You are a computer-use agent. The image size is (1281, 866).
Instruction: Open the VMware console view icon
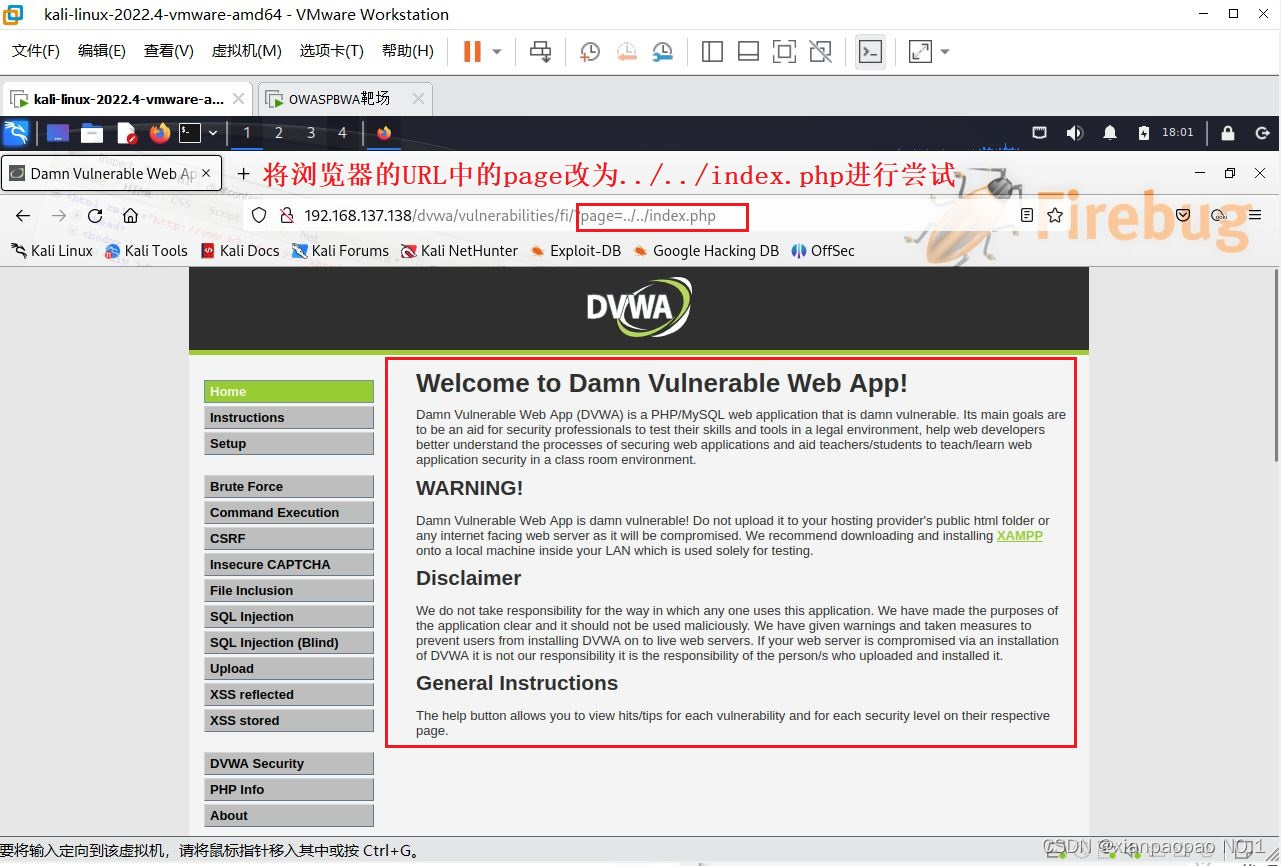[871, 51]
